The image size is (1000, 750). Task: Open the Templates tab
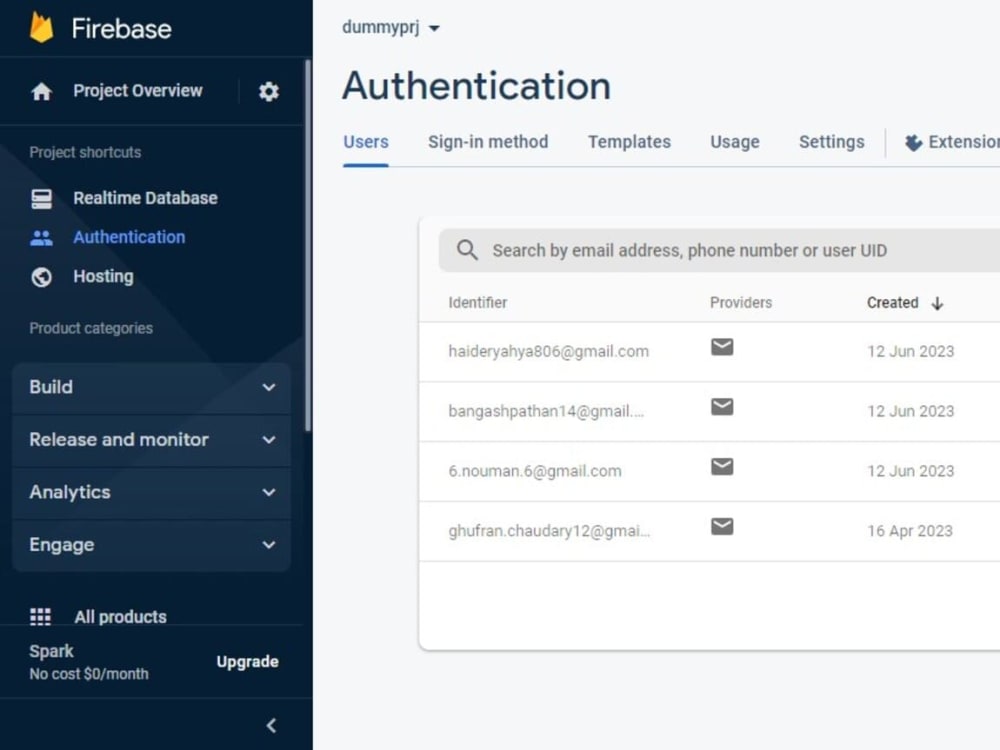point(629,142)
